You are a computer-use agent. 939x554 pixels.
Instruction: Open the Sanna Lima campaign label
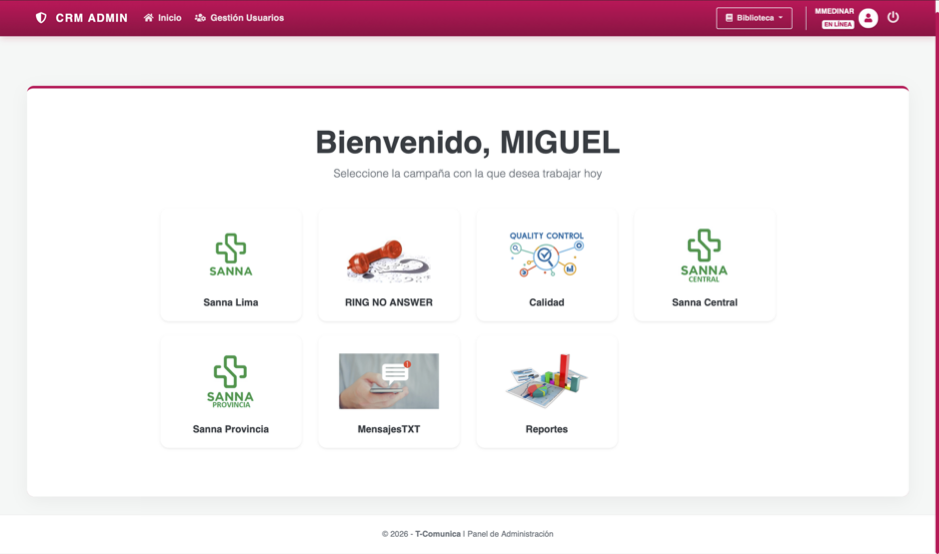click(231, 302)
